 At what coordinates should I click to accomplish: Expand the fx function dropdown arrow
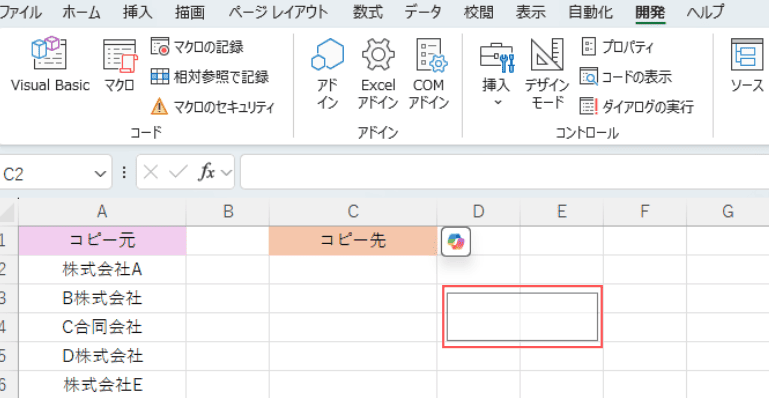tap(226, 173)
